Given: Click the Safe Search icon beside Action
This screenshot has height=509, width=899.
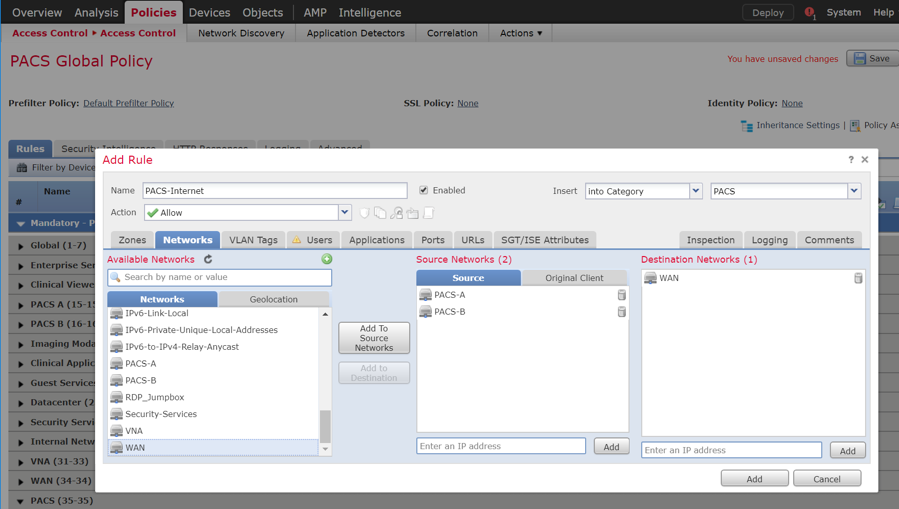Looking at the screenshot, I should [396, 213].
